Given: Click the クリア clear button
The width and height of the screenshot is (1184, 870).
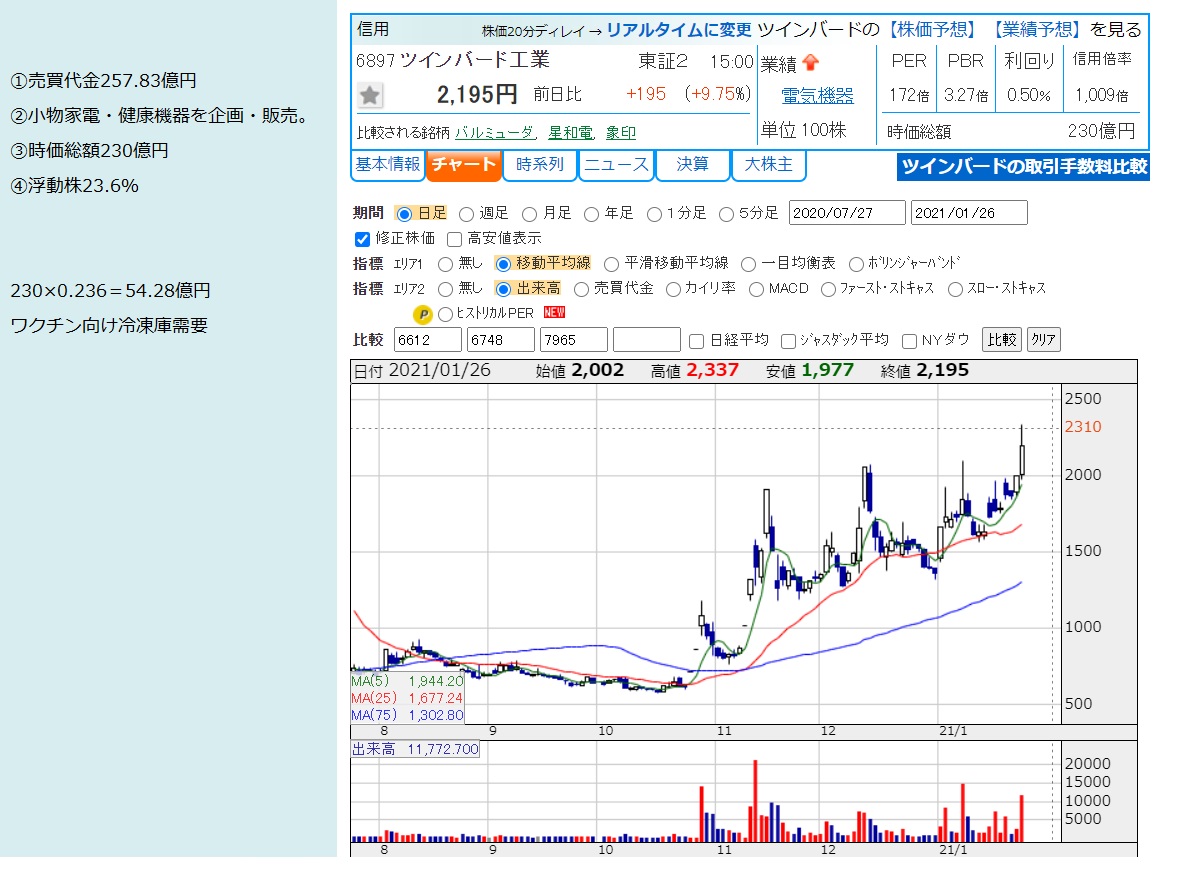Looking at the screenshot, I should pos(1043,340).
